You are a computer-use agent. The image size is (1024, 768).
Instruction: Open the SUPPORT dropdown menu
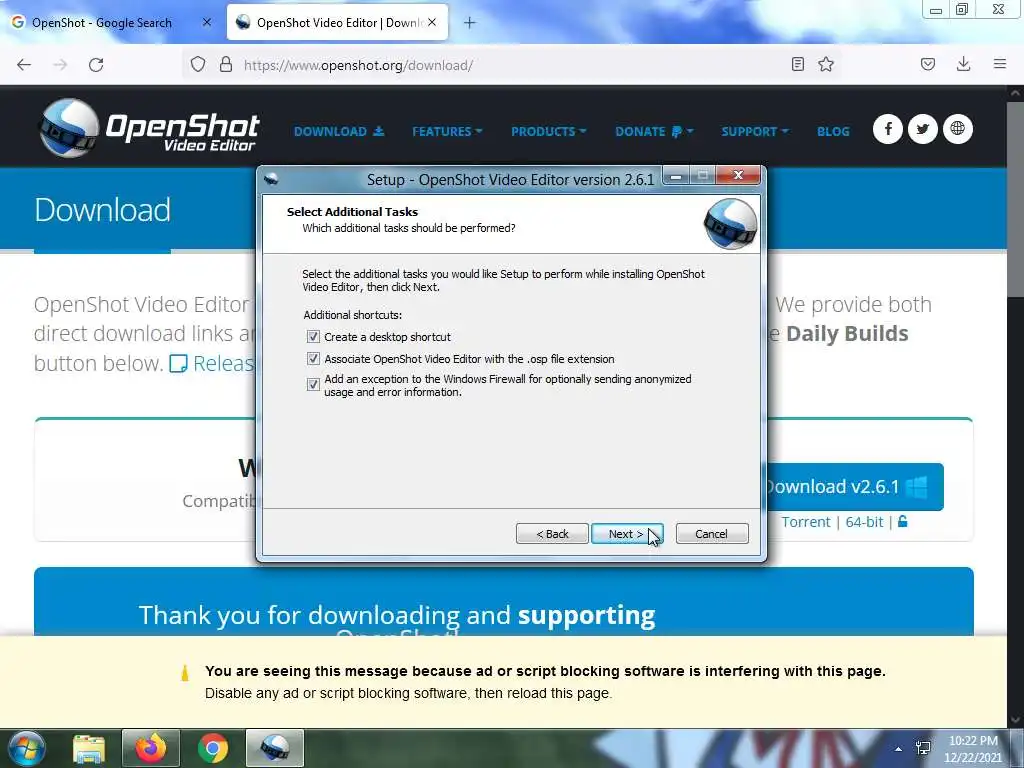[755, 131]
